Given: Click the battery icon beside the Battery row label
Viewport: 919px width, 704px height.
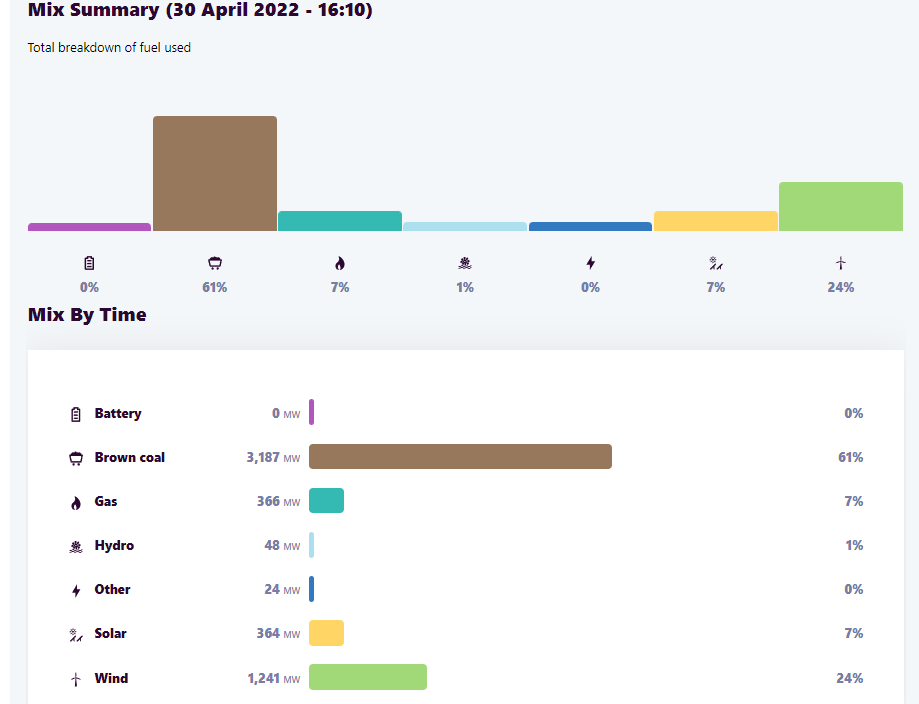Looking at the screenshot, I should 76,414.
